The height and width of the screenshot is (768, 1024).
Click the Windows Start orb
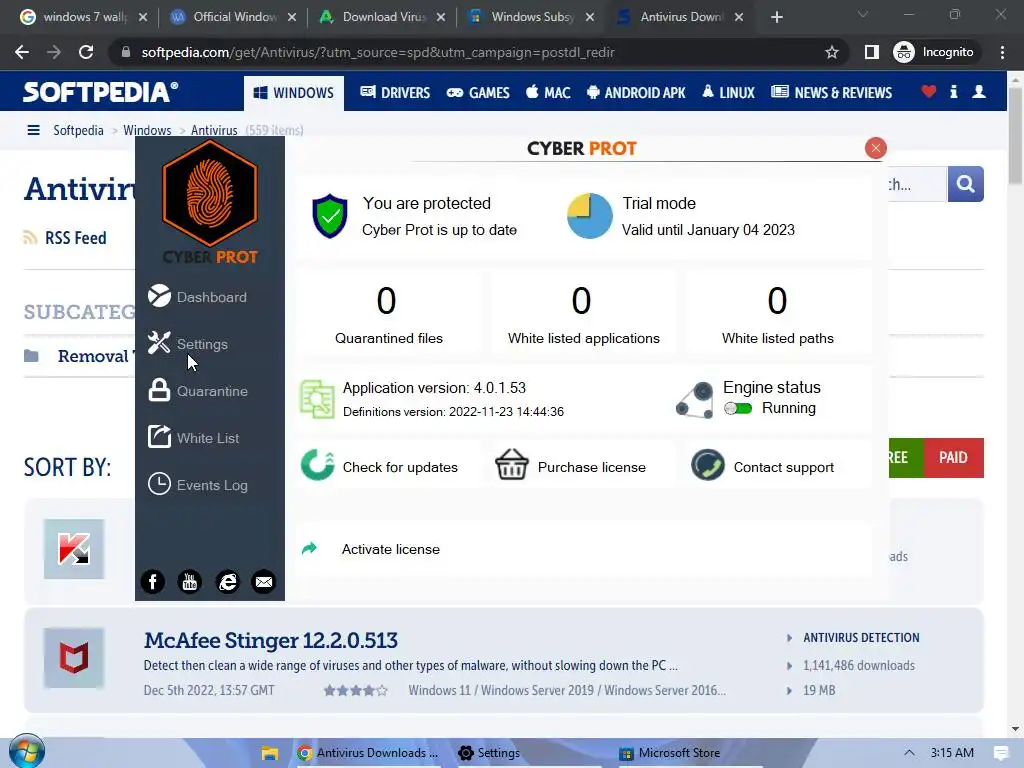(27, 752)
